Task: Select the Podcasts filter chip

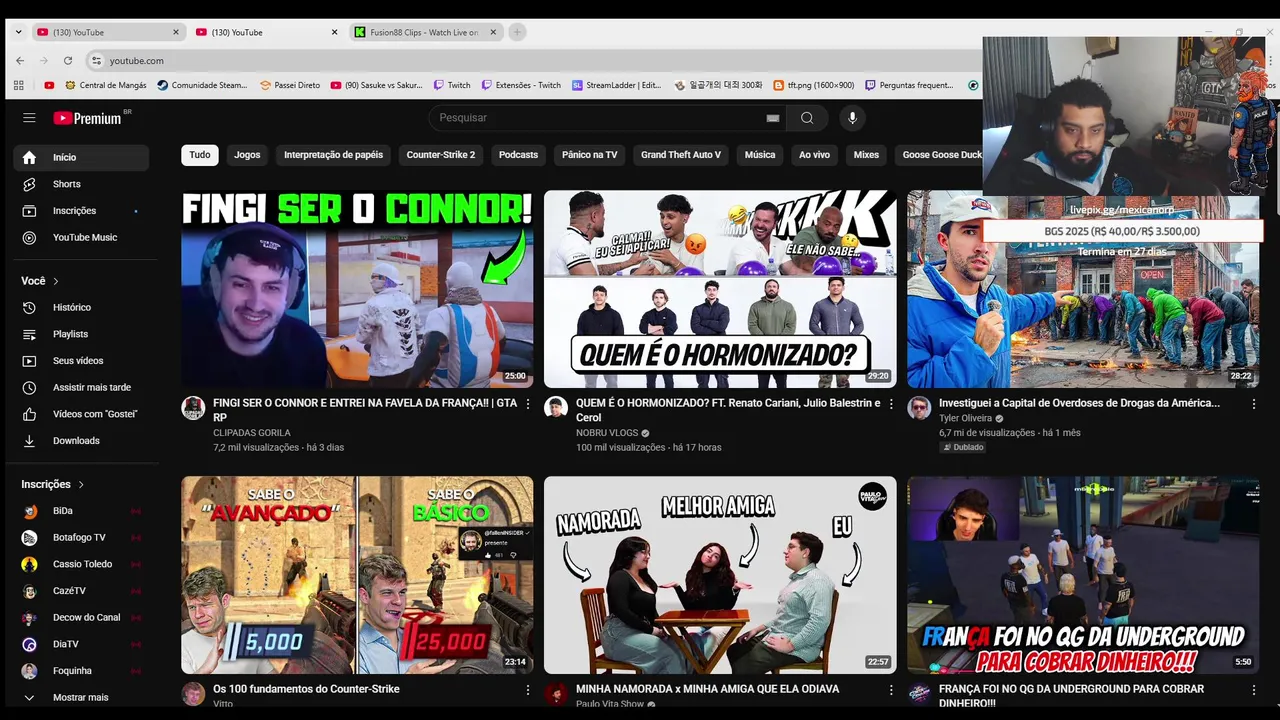Action: [x=518, y=155]
